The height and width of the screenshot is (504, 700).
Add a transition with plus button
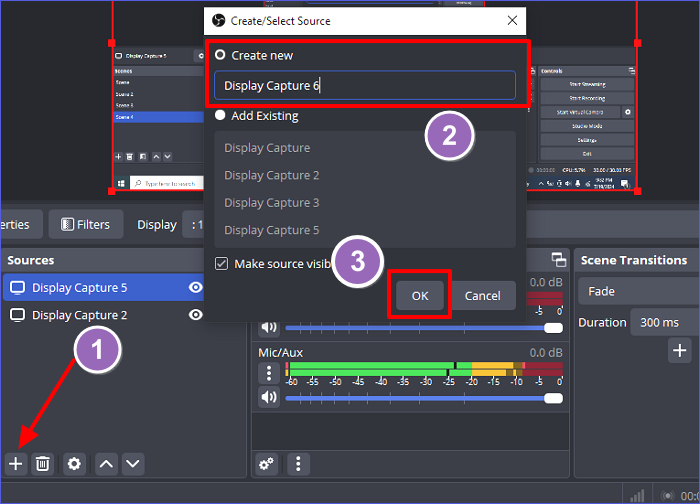[680, 350]
